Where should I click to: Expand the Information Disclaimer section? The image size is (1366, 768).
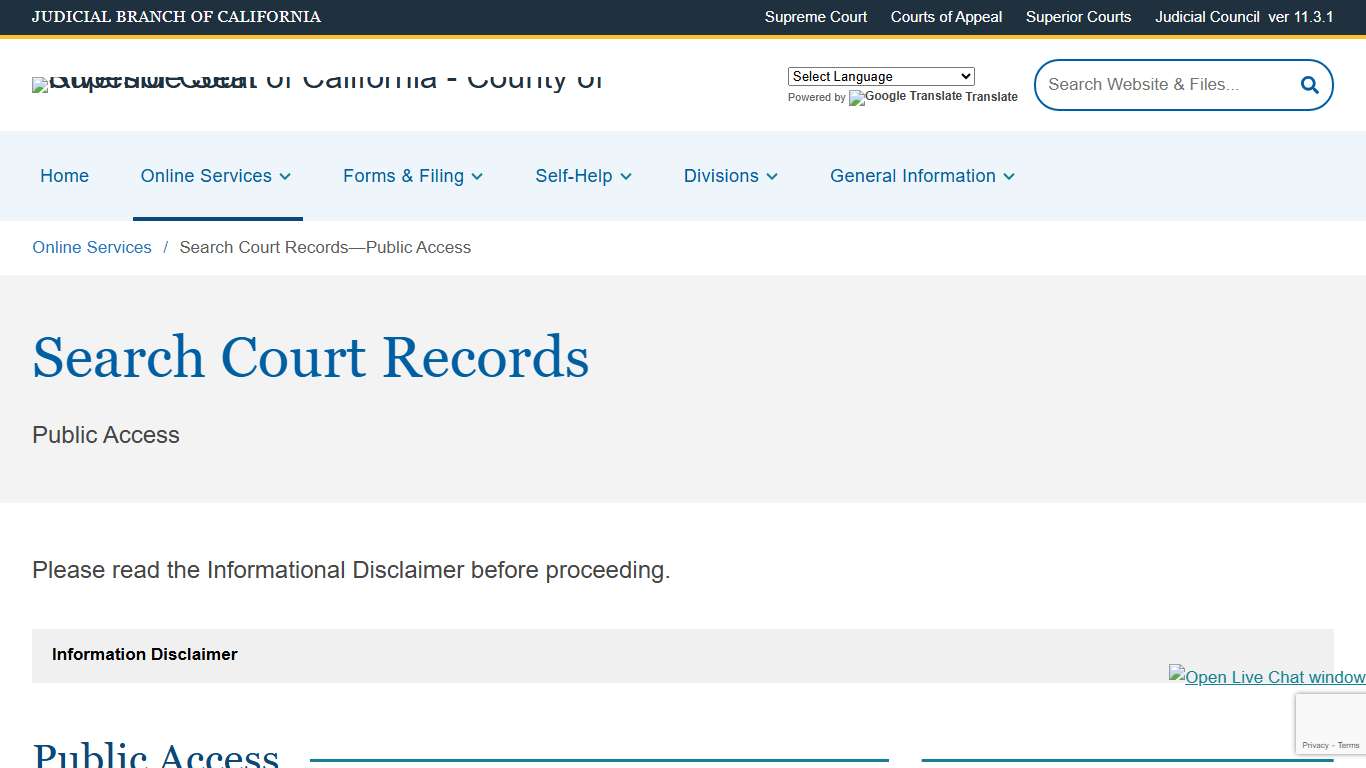144,654
